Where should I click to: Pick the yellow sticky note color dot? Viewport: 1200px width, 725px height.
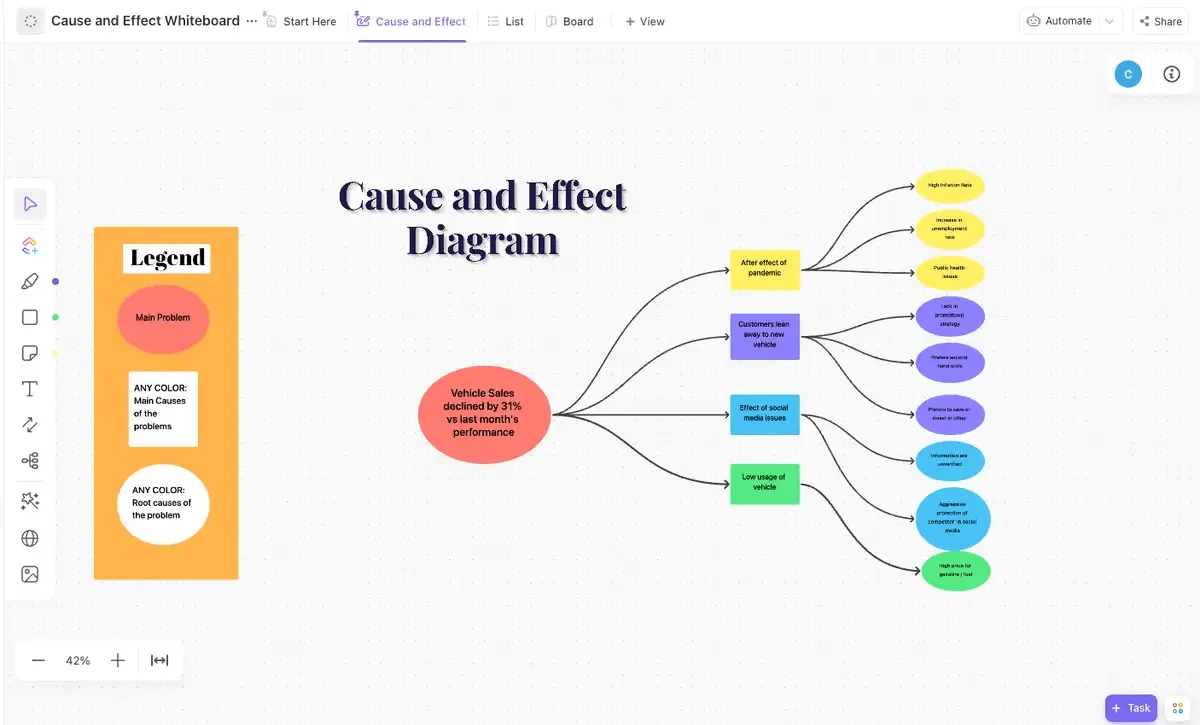click(55, 353)
